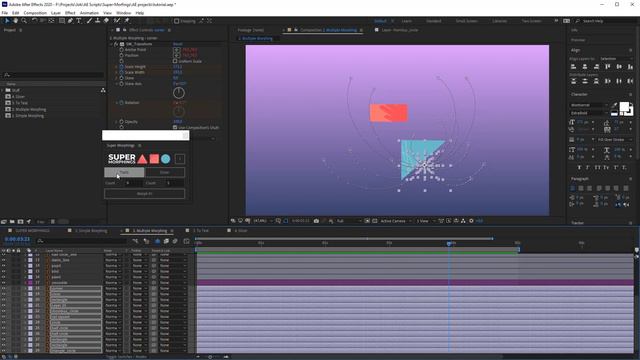640x360 pixels.
Task: Click the current time indicator in timeline ruler
Action: point(449,244)
